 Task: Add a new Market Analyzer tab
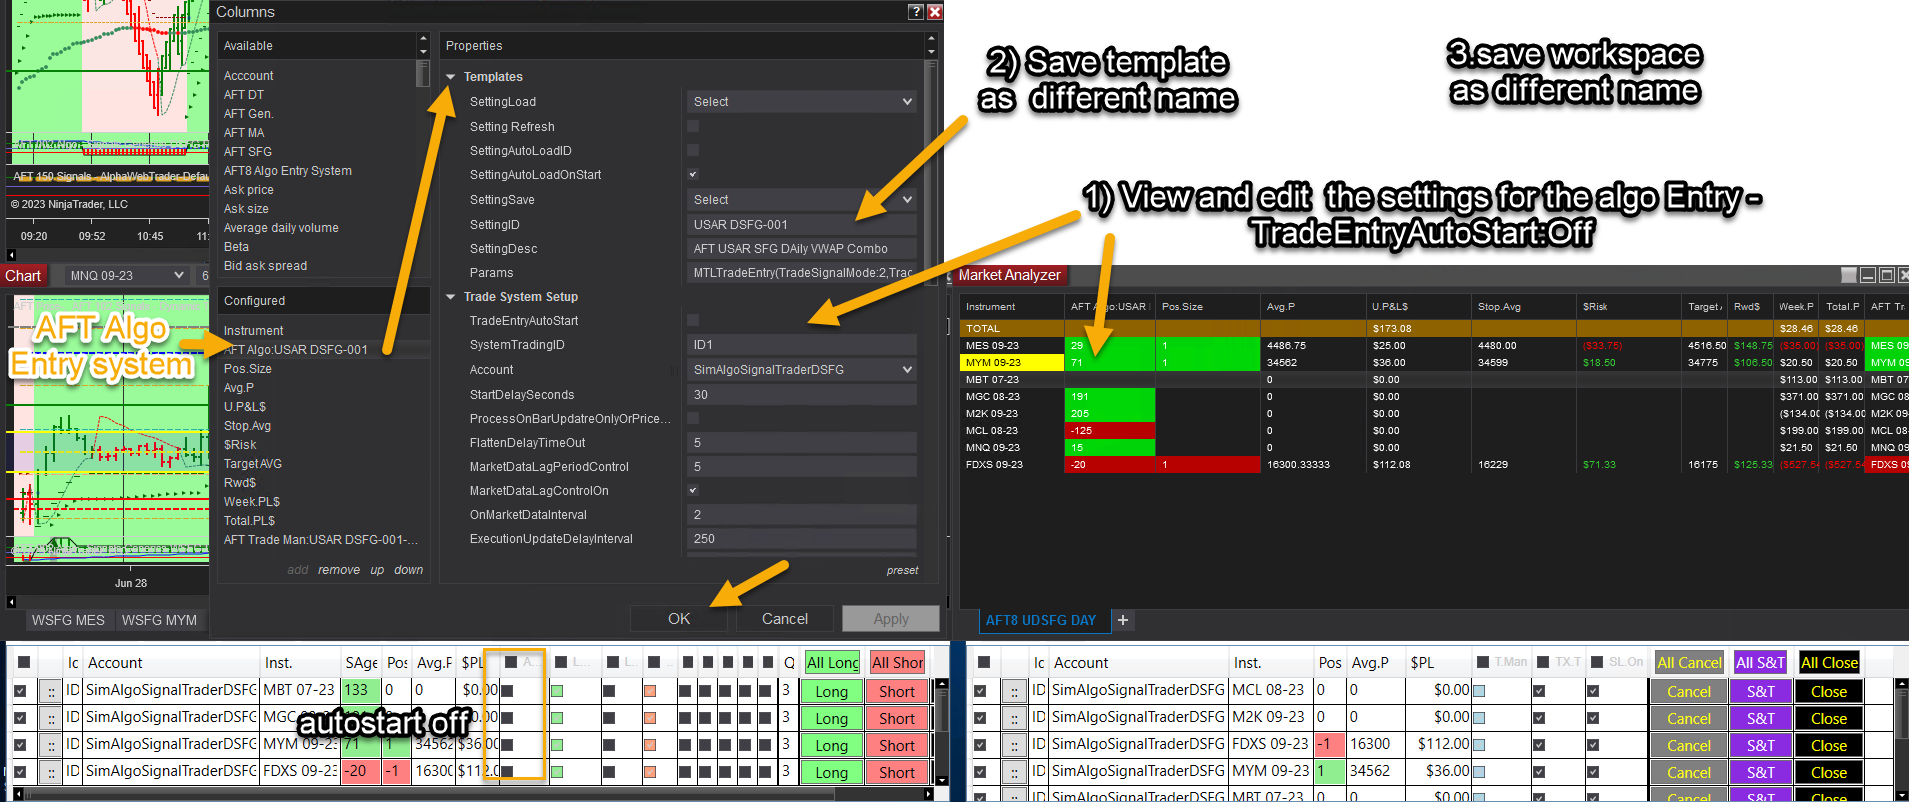pos(1123,620)
